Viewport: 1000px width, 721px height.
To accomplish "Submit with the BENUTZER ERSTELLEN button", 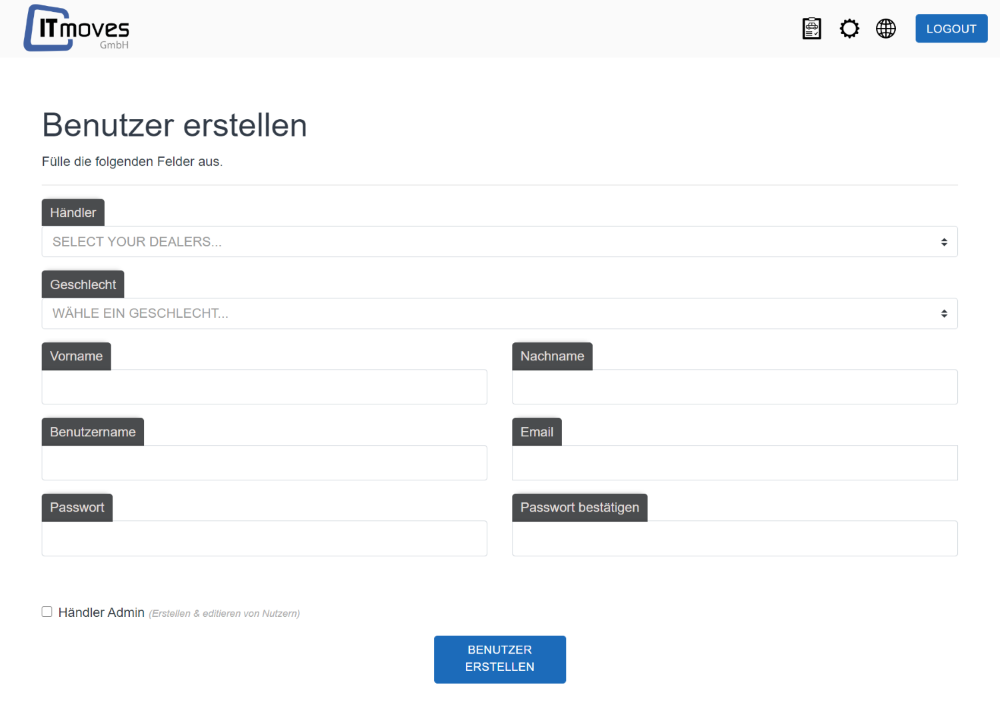I will click(499, 659).
